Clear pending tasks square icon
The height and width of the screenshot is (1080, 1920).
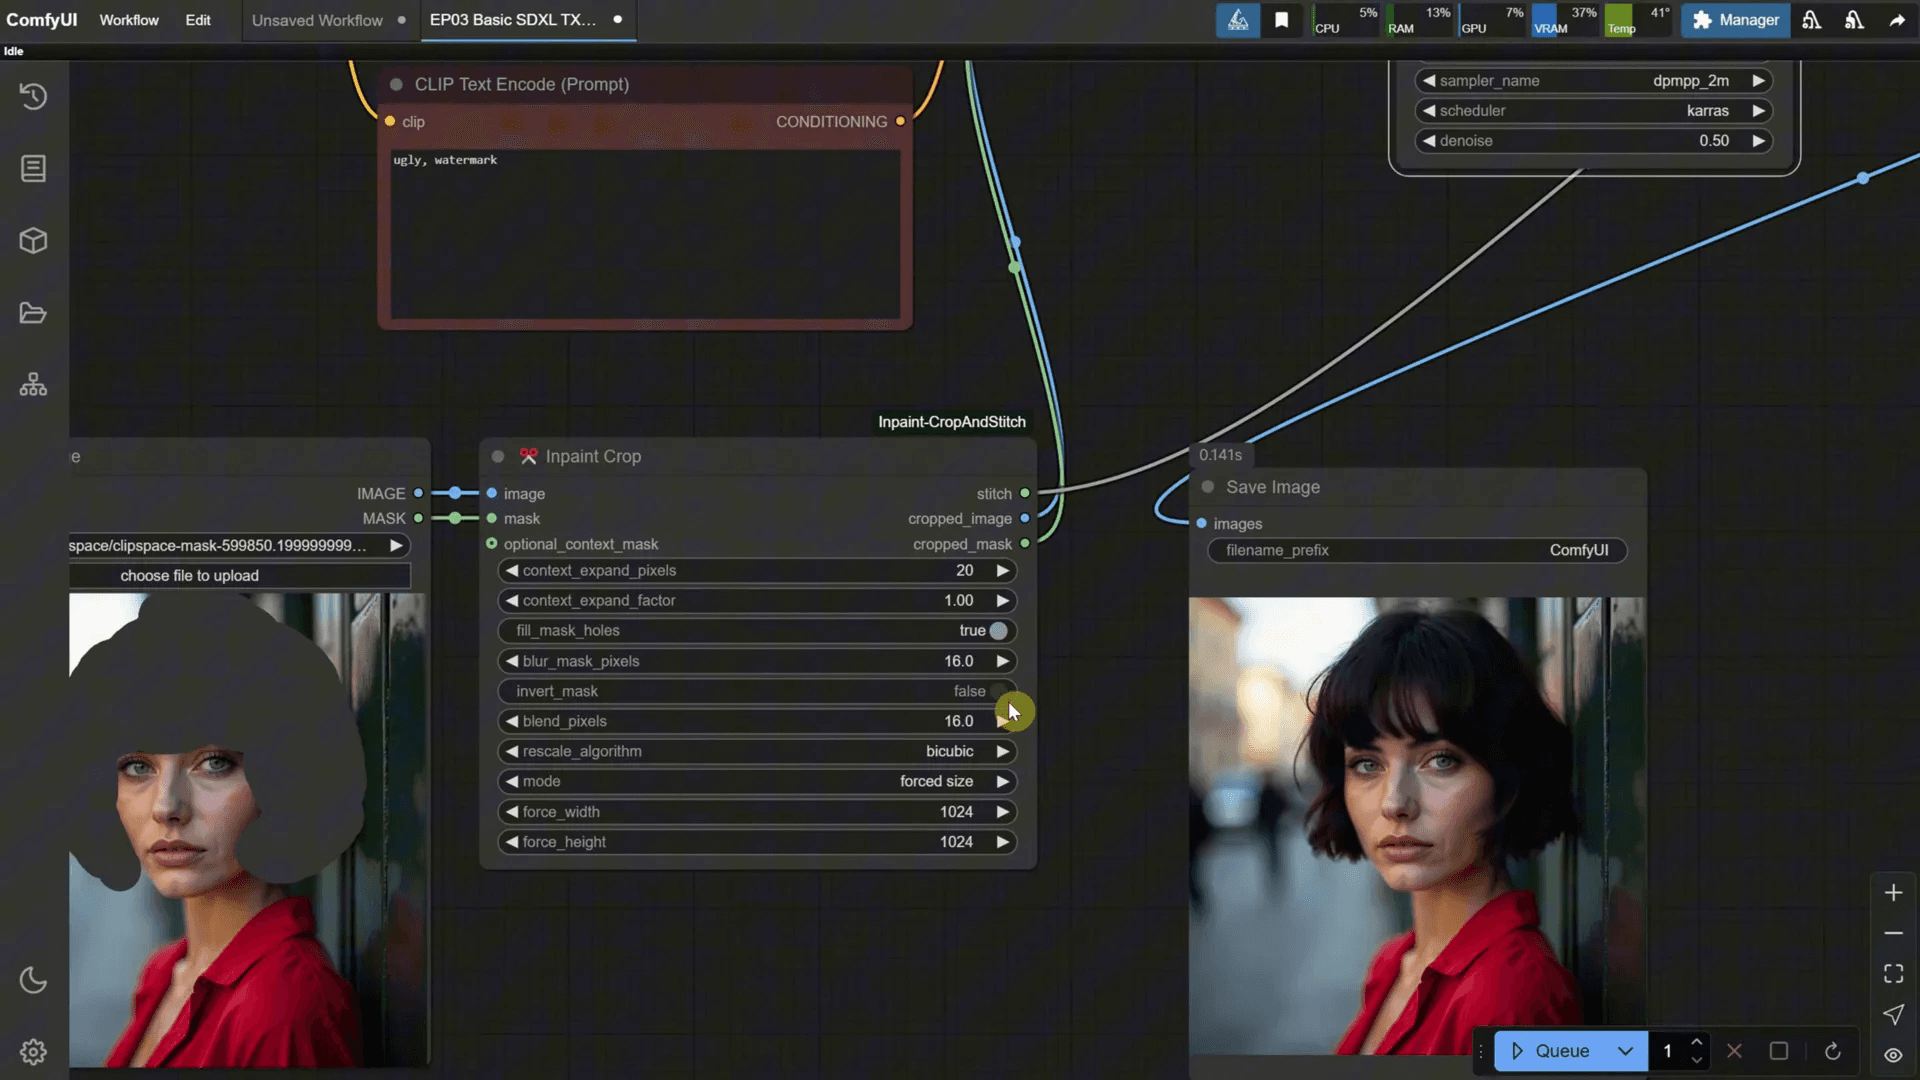(x=1779, y=1051)
